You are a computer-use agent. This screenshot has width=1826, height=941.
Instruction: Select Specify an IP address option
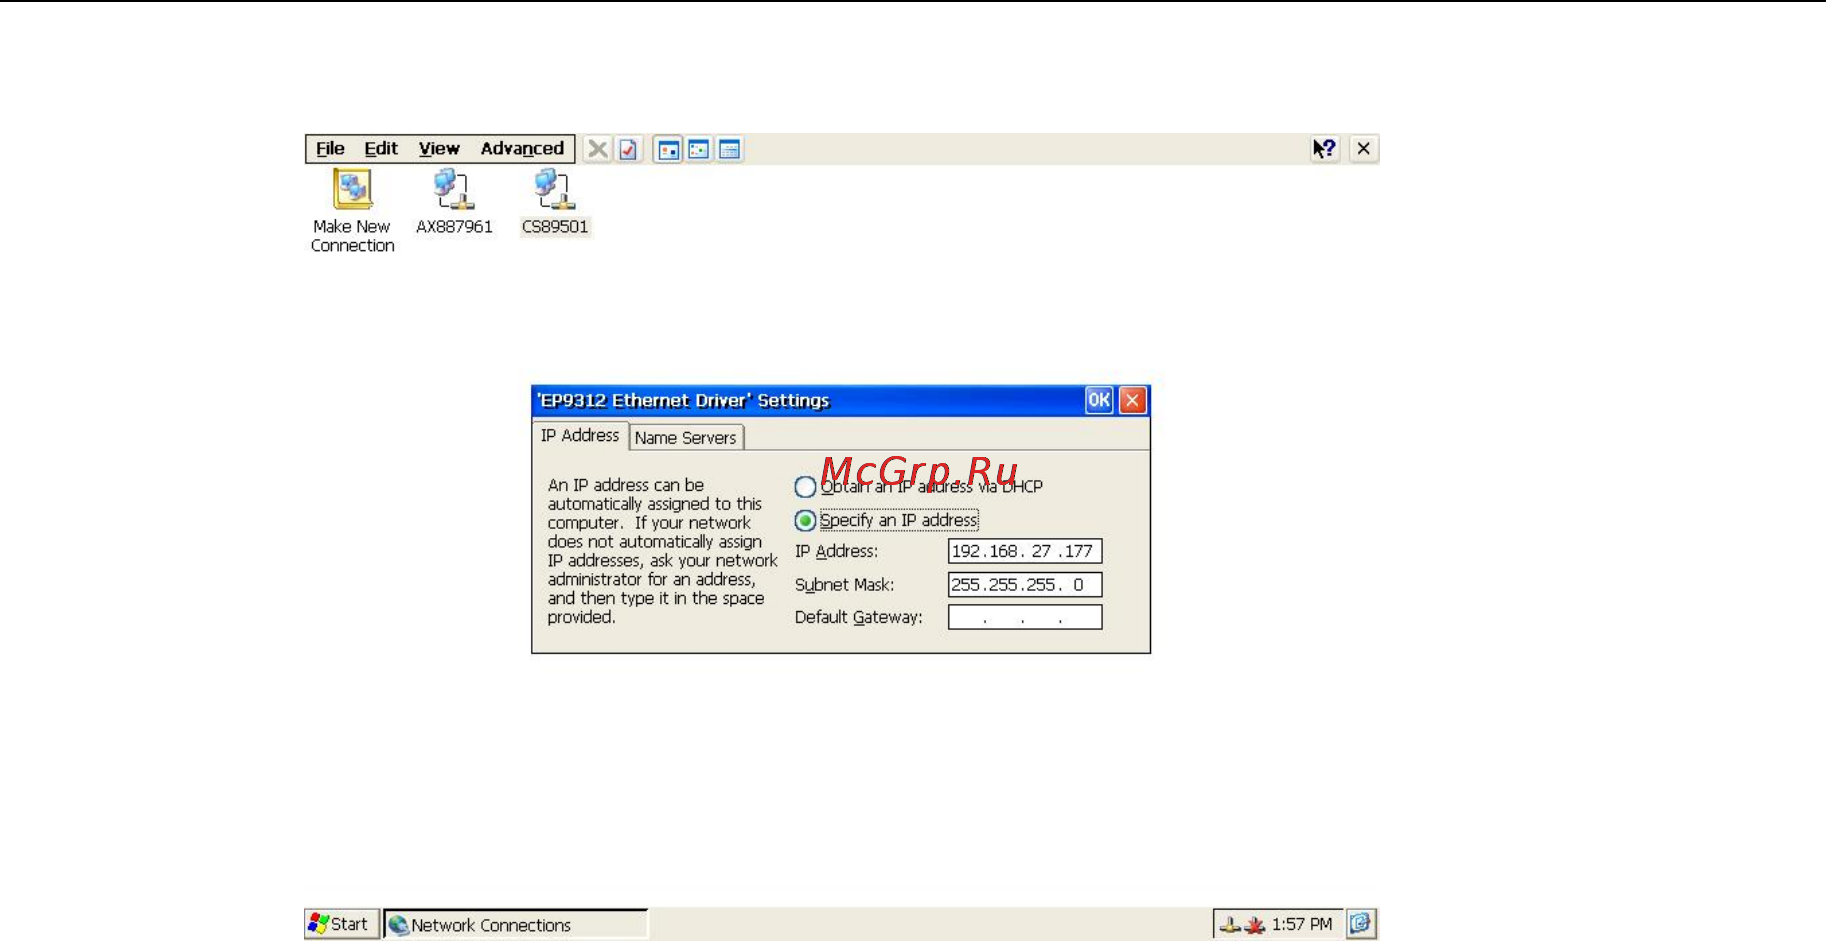[886, 520]
